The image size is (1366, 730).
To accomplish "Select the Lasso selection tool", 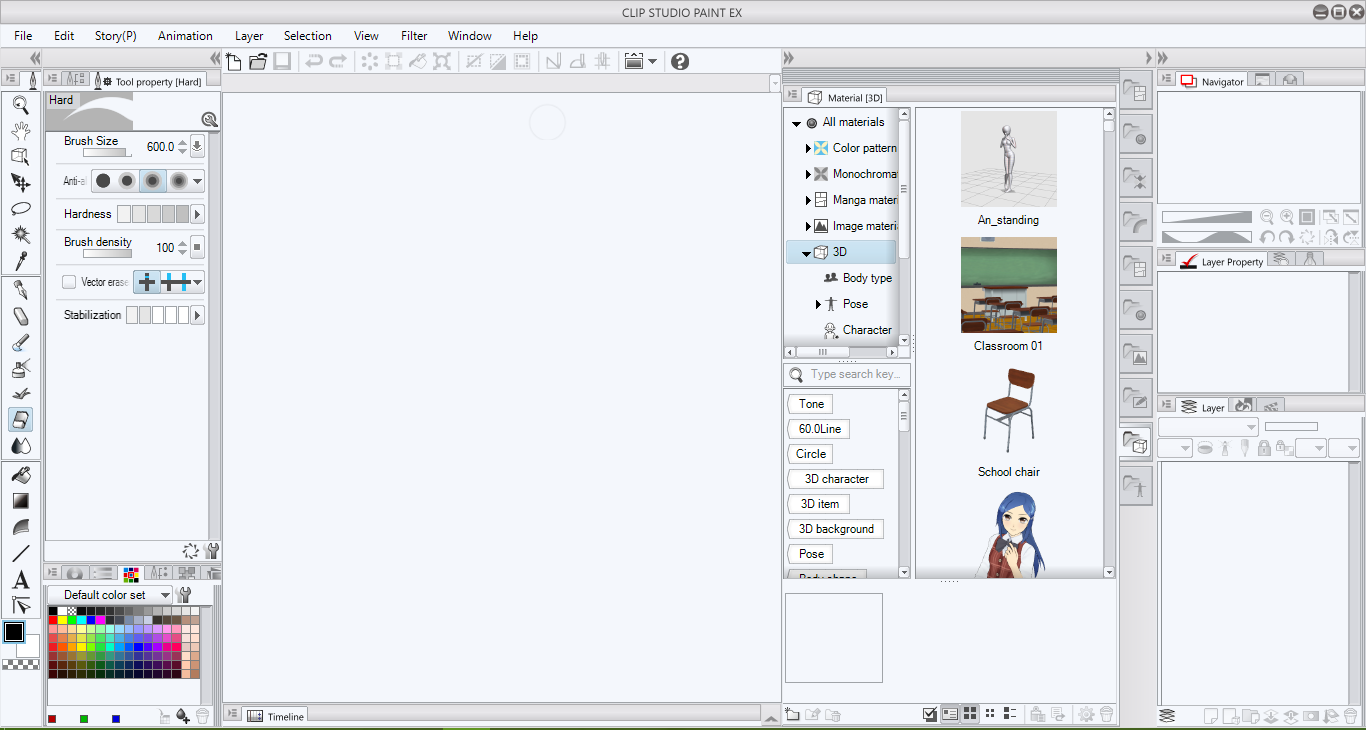I will [20, 208].
